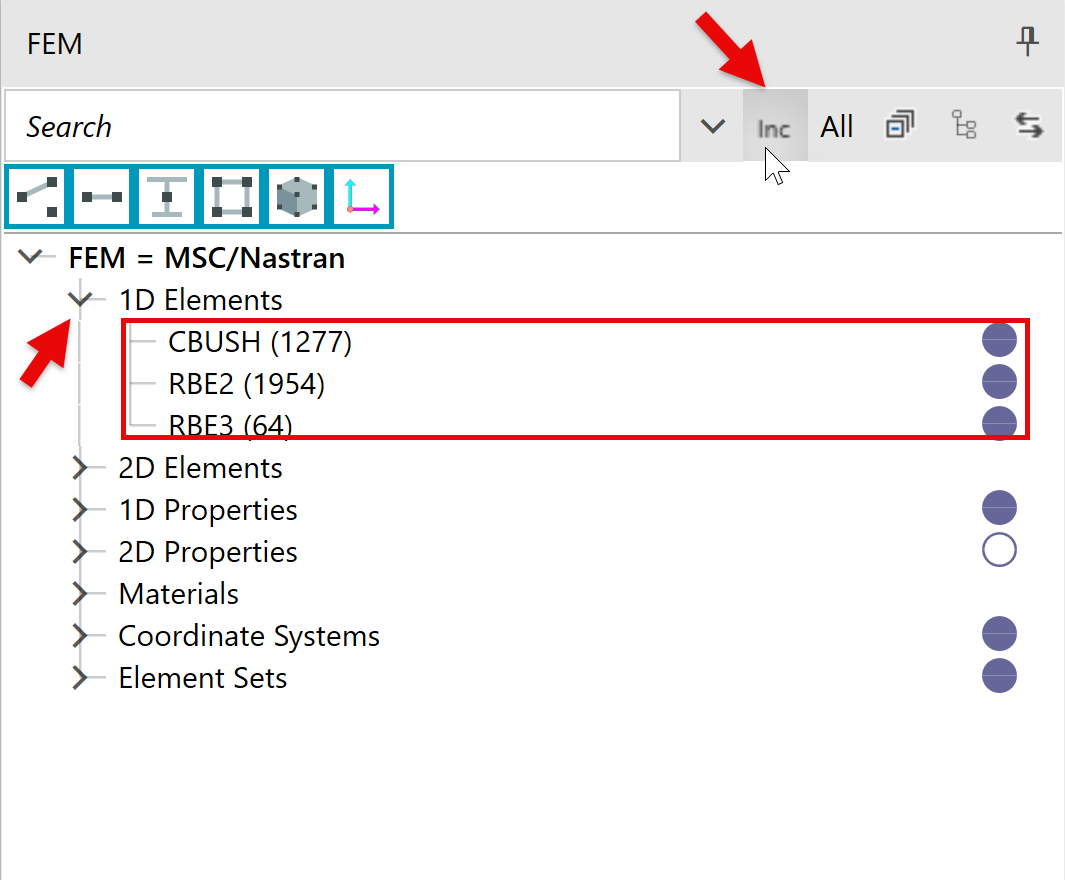Select the CBUSH (1277) tree item
This screenshot has height=880, width=1065.
tap(260, 342)
